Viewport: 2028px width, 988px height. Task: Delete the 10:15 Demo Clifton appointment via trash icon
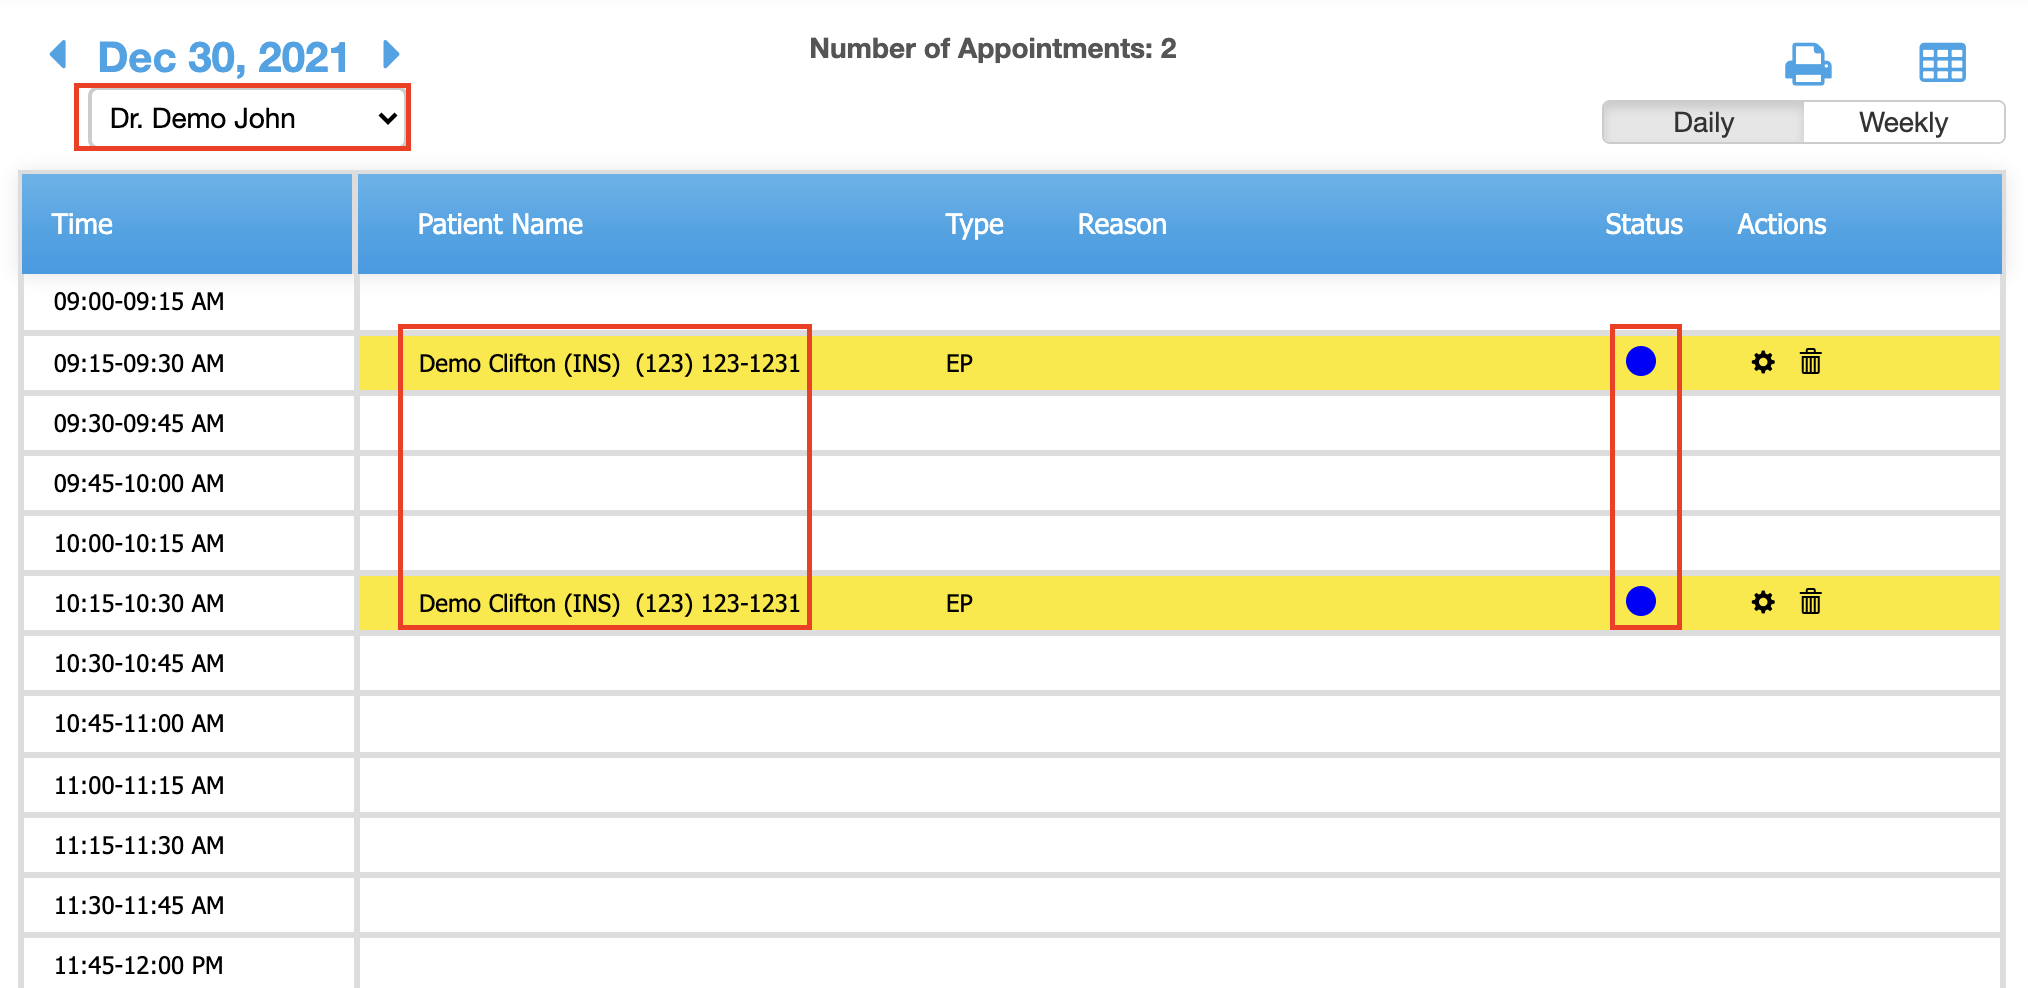tap(1811, 602)
